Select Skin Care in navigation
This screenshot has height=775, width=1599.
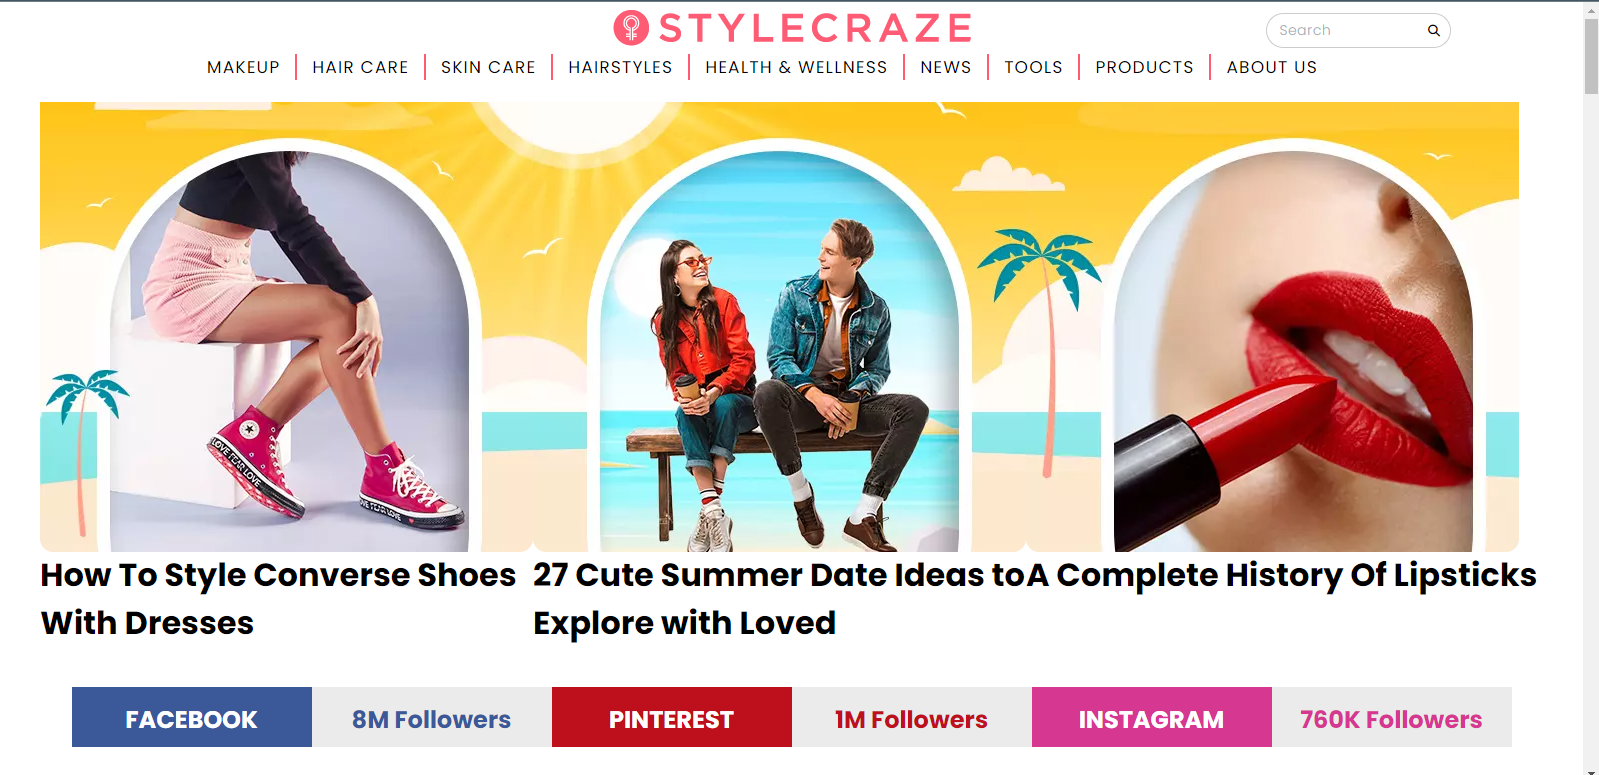[x=488, y=67]
